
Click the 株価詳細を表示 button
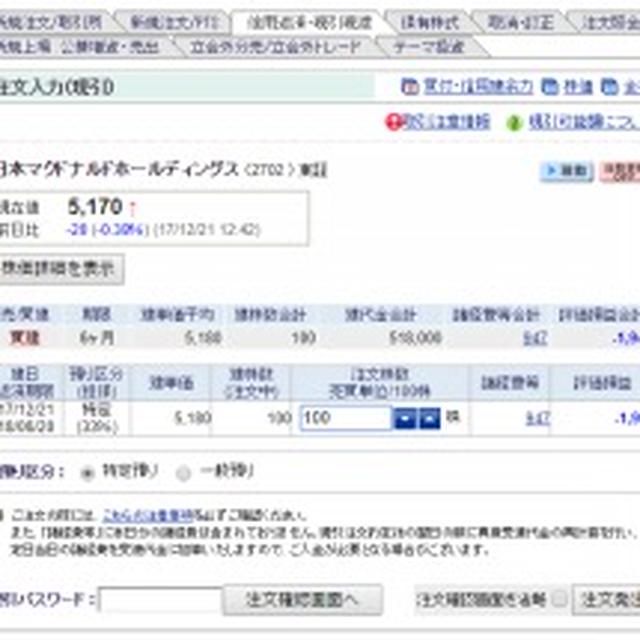point(61,269)
